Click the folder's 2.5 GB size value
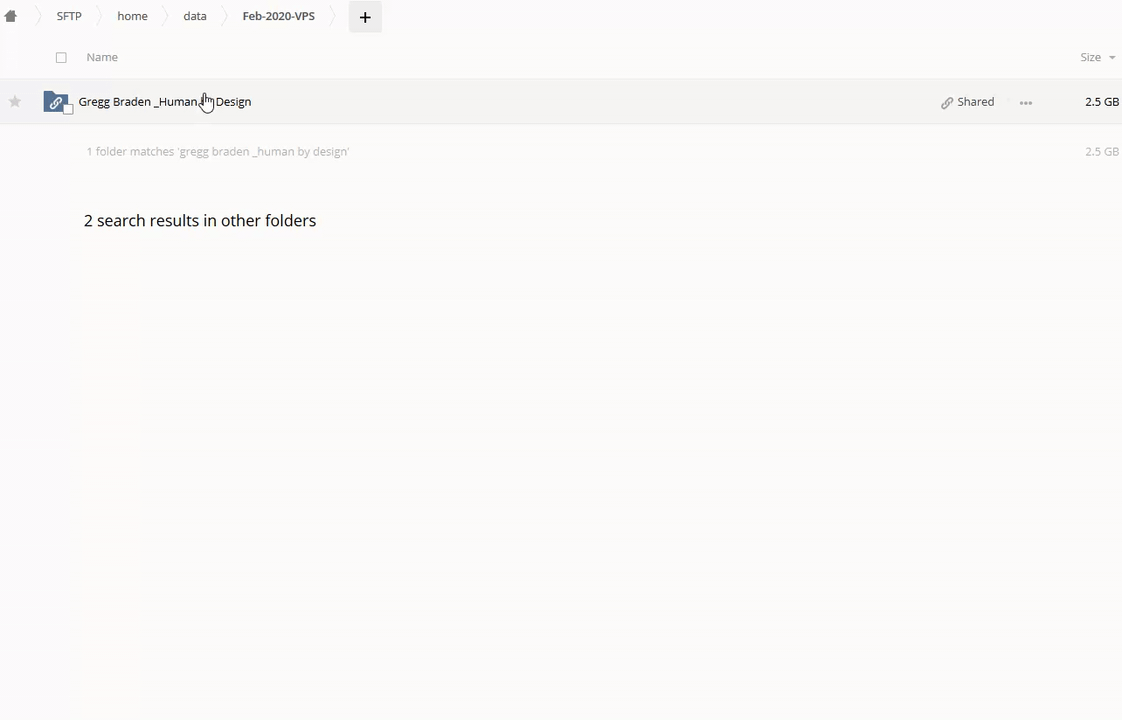This screenshot has height=720, width=1122. coord(1101,102)
